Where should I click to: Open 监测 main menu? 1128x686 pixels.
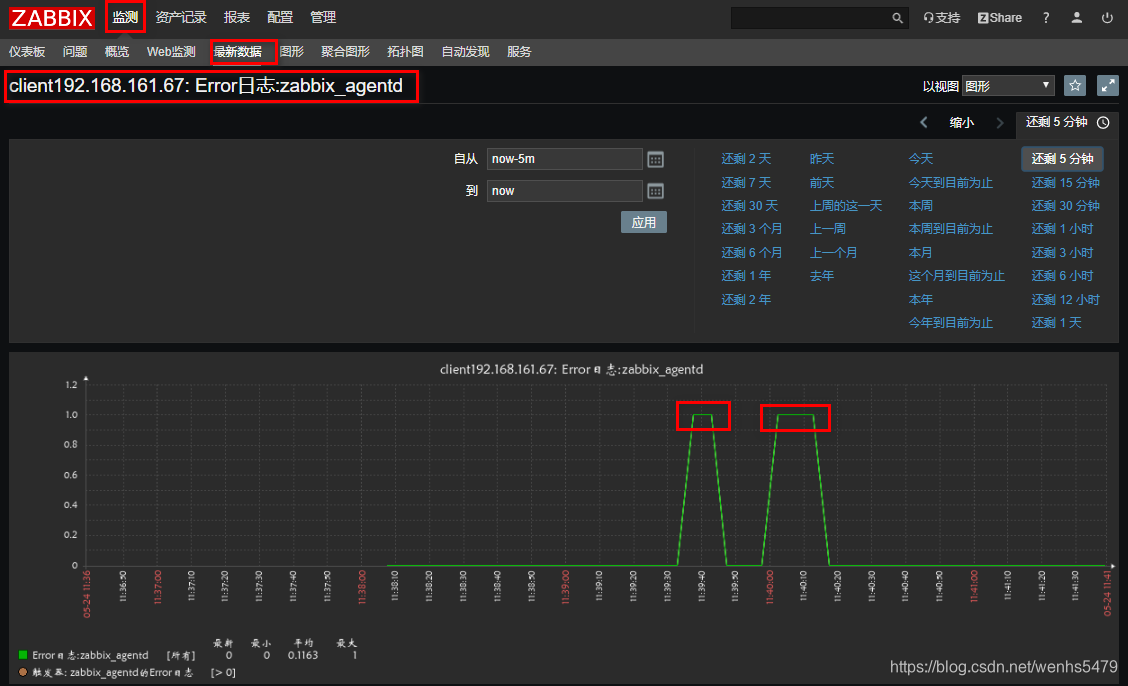(125, 17)
